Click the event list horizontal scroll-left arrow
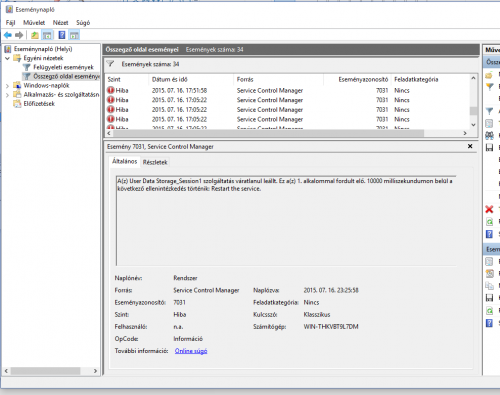The image size is (500, 395). [109, 133]
